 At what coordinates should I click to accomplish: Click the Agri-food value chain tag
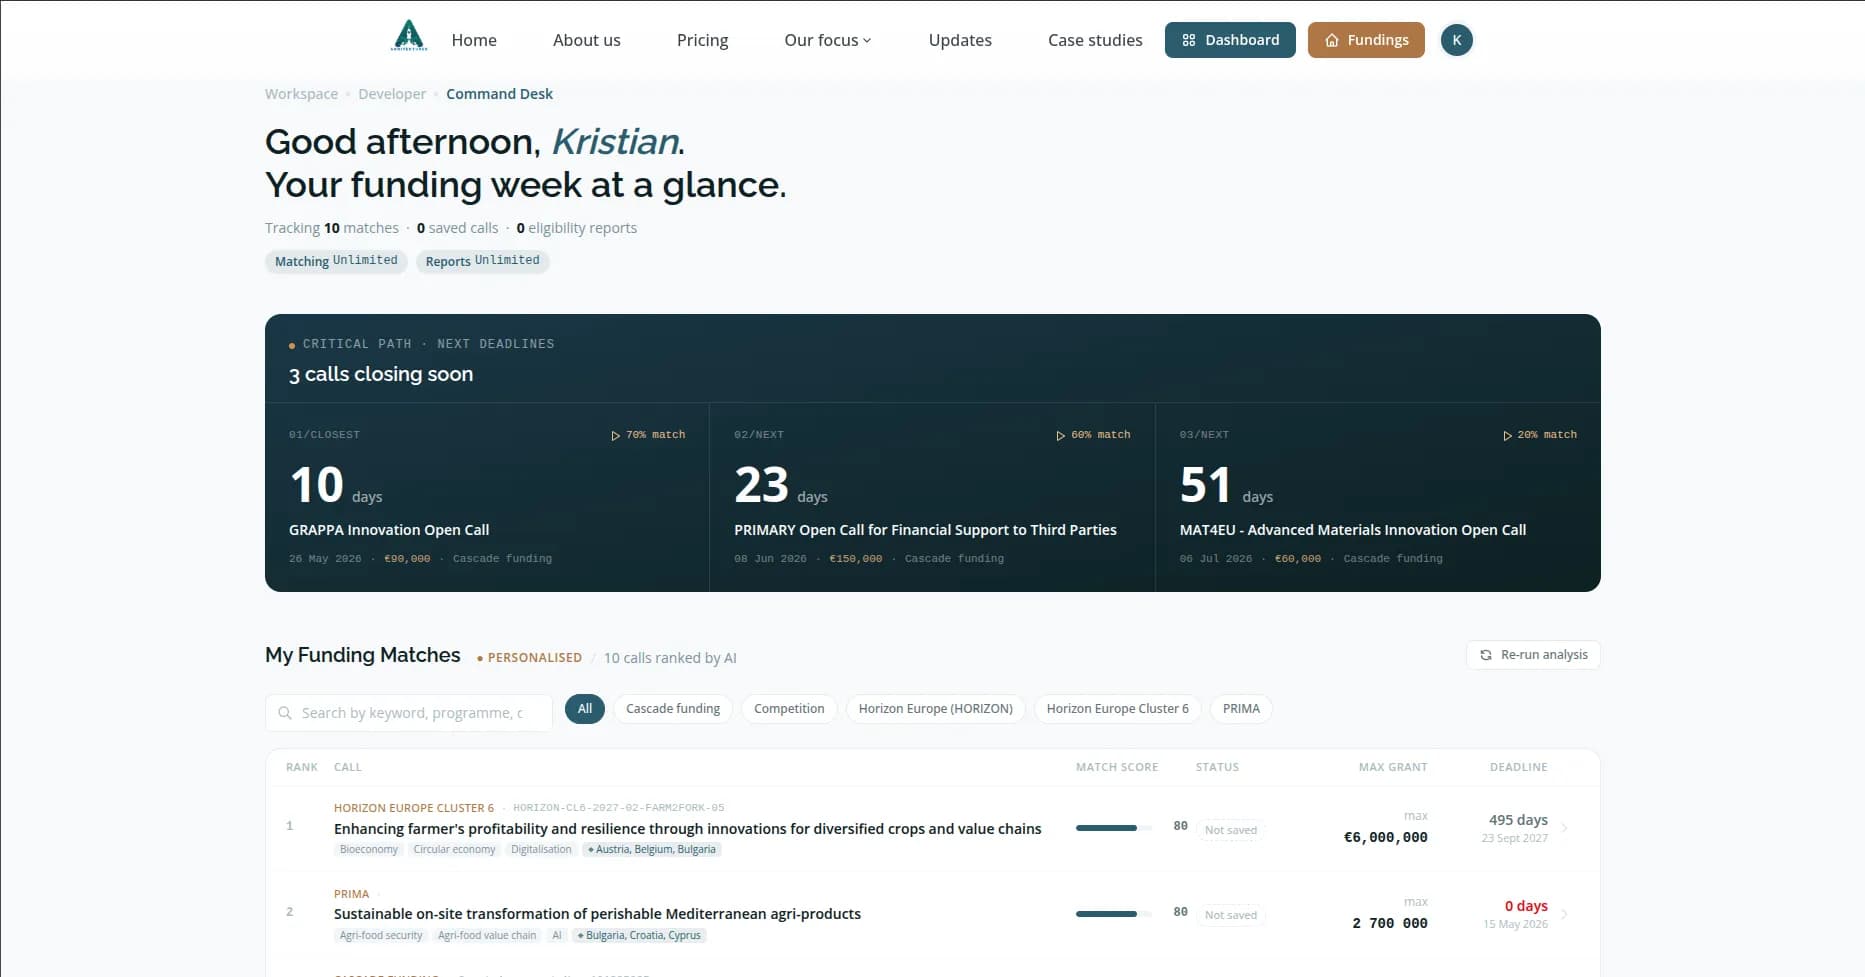coord(487,936)
